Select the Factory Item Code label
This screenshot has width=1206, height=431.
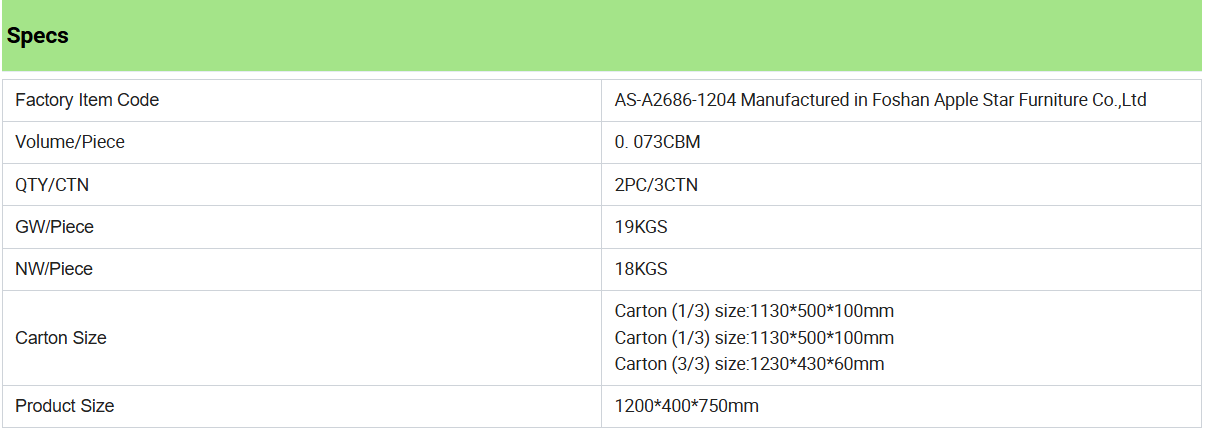tap(87, 100)
